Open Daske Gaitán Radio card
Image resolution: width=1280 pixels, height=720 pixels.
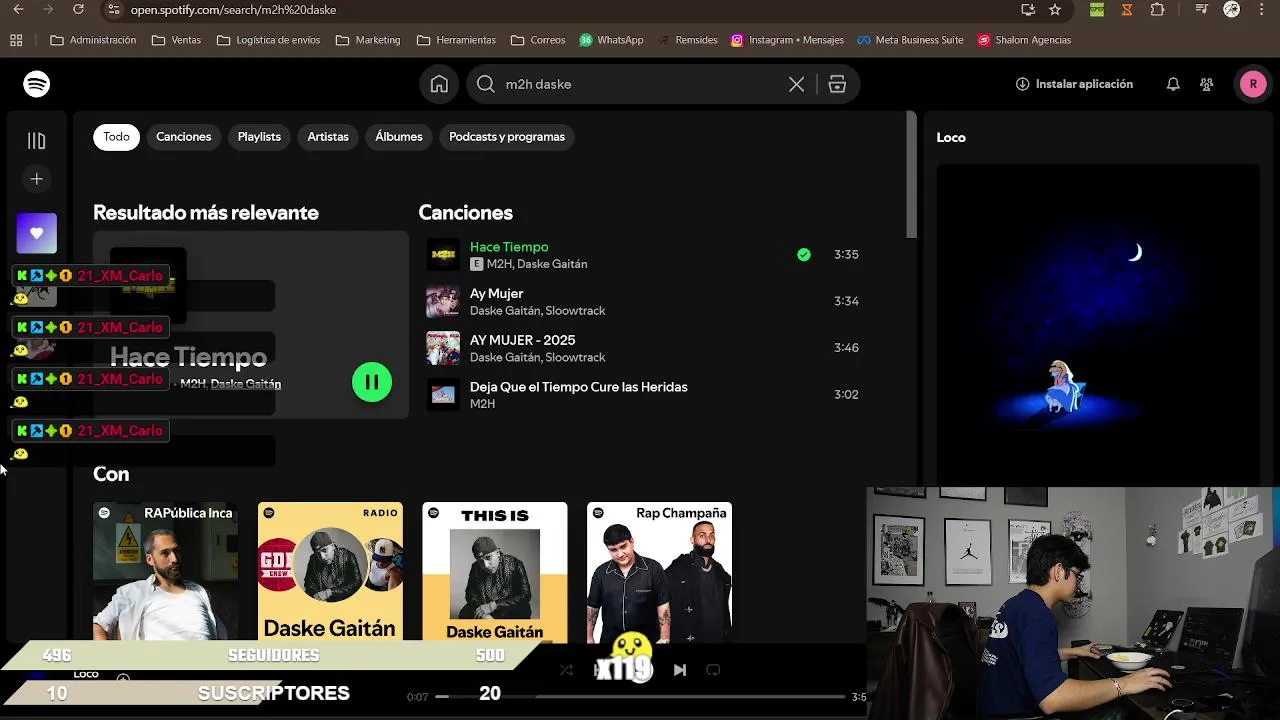[x=330, y=572]
